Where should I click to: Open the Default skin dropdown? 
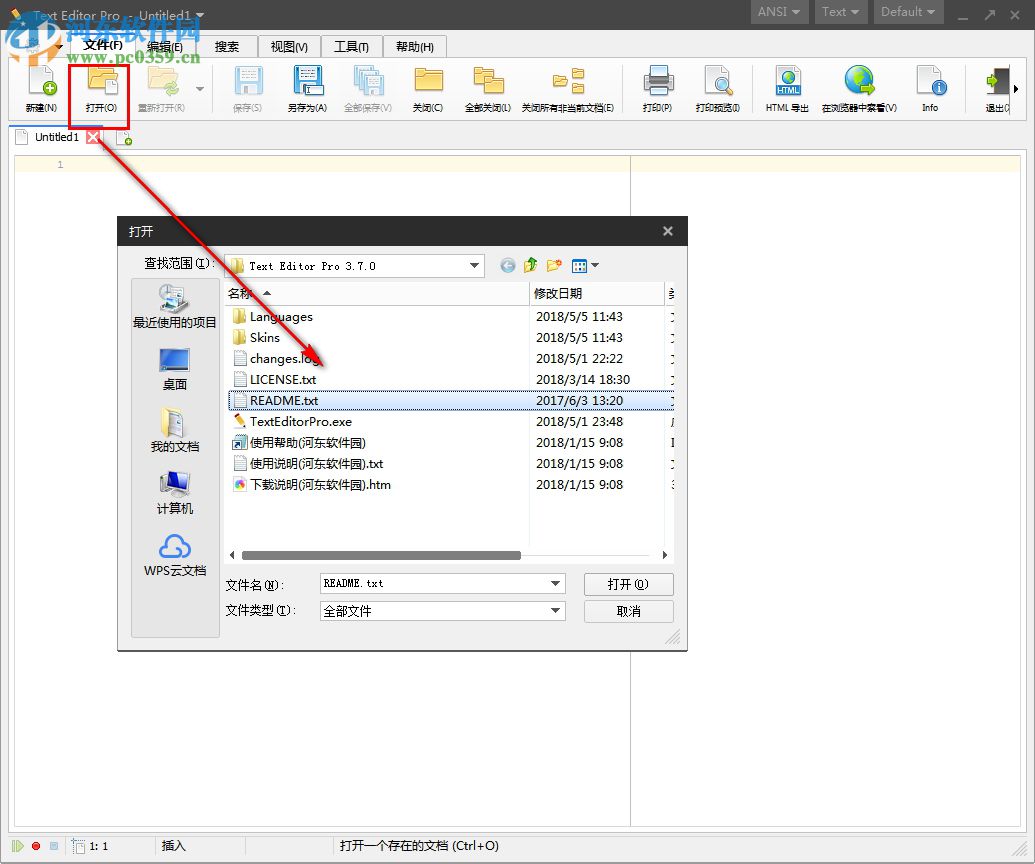tap(908, 12)
